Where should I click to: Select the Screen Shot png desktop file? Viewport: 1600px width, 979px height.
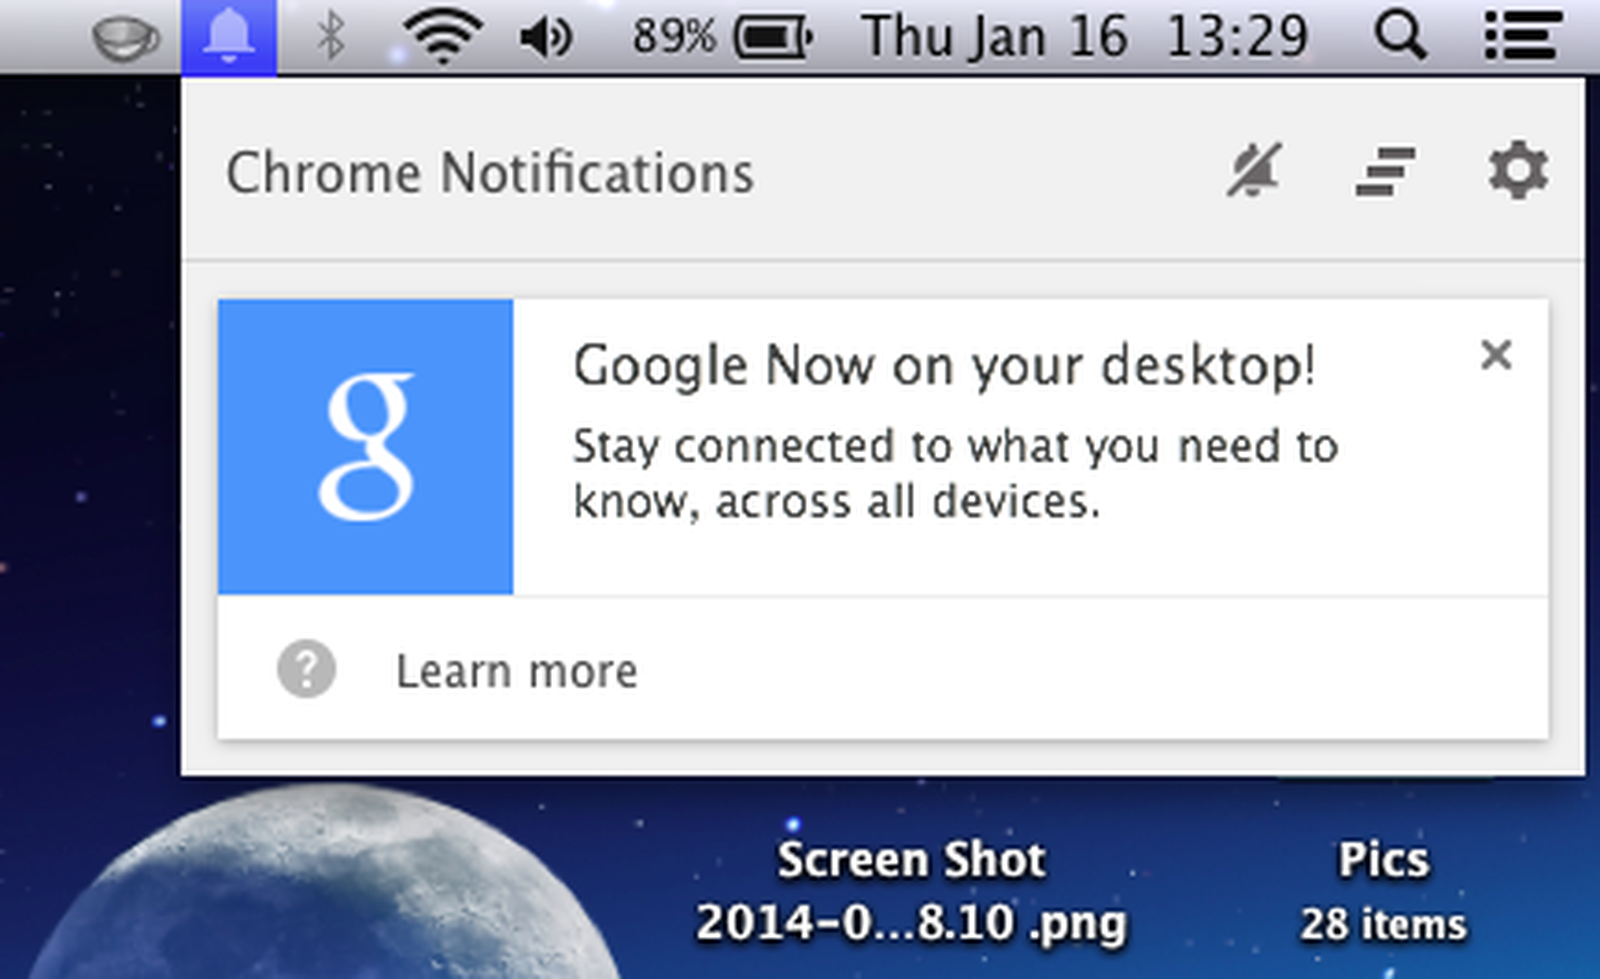(x=911, y=890)
